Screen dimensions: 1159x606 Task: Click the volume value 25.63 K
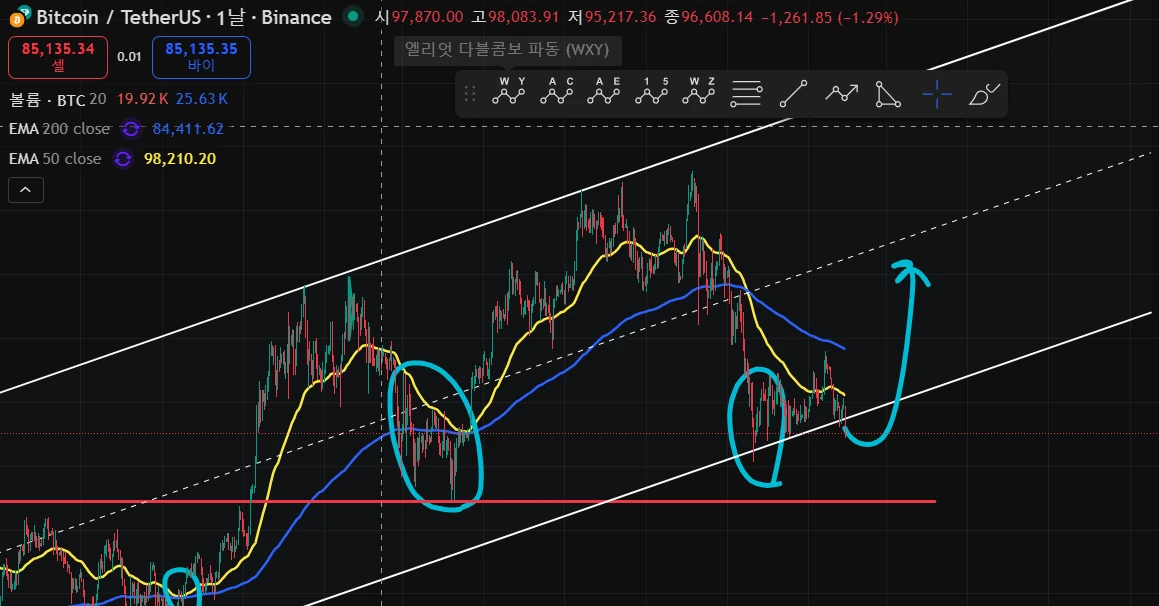(201, 99)
